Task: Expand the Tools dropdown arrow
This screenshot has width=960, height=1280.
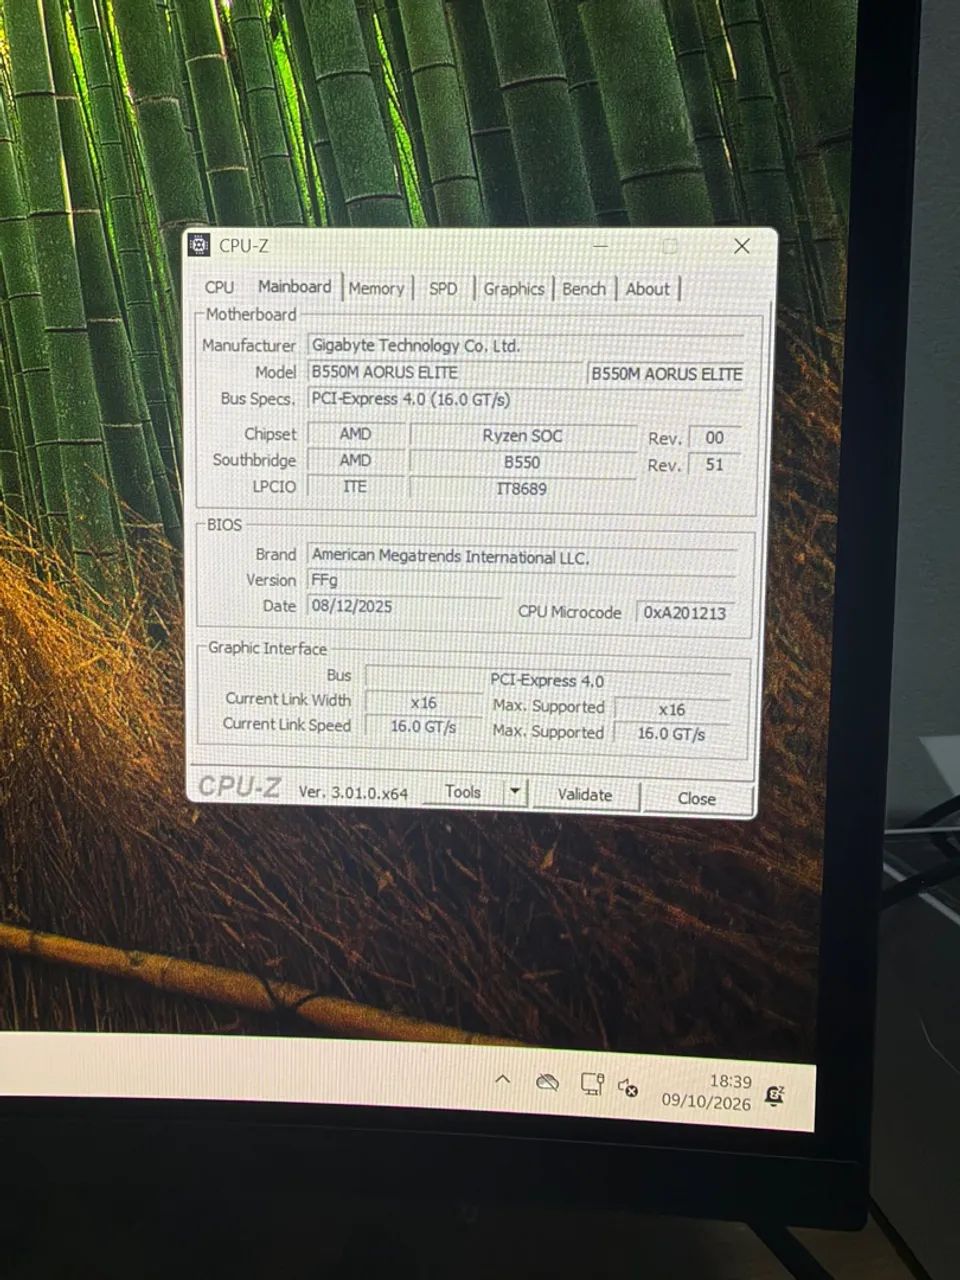Action: click(514, 792)
